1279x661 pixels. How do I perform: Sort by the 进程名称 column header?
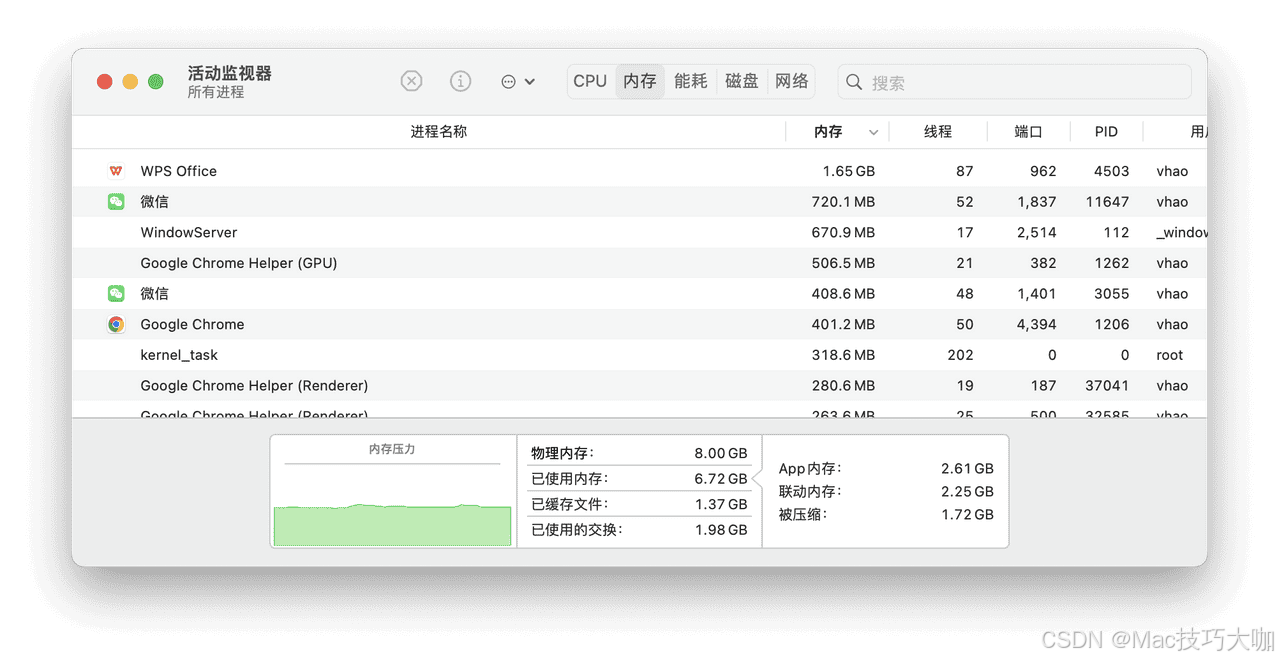click(x=439, y=132)
